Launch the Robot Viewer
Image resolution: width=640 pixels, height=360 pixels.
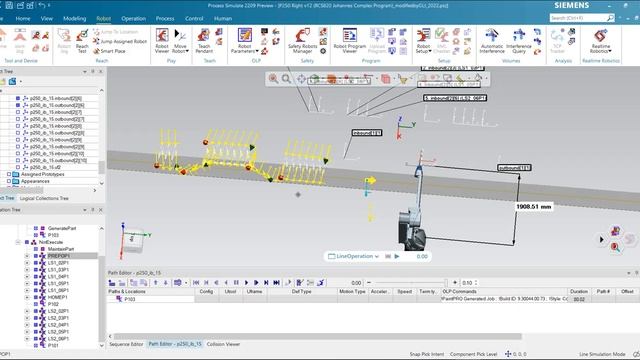coord(162,41)
